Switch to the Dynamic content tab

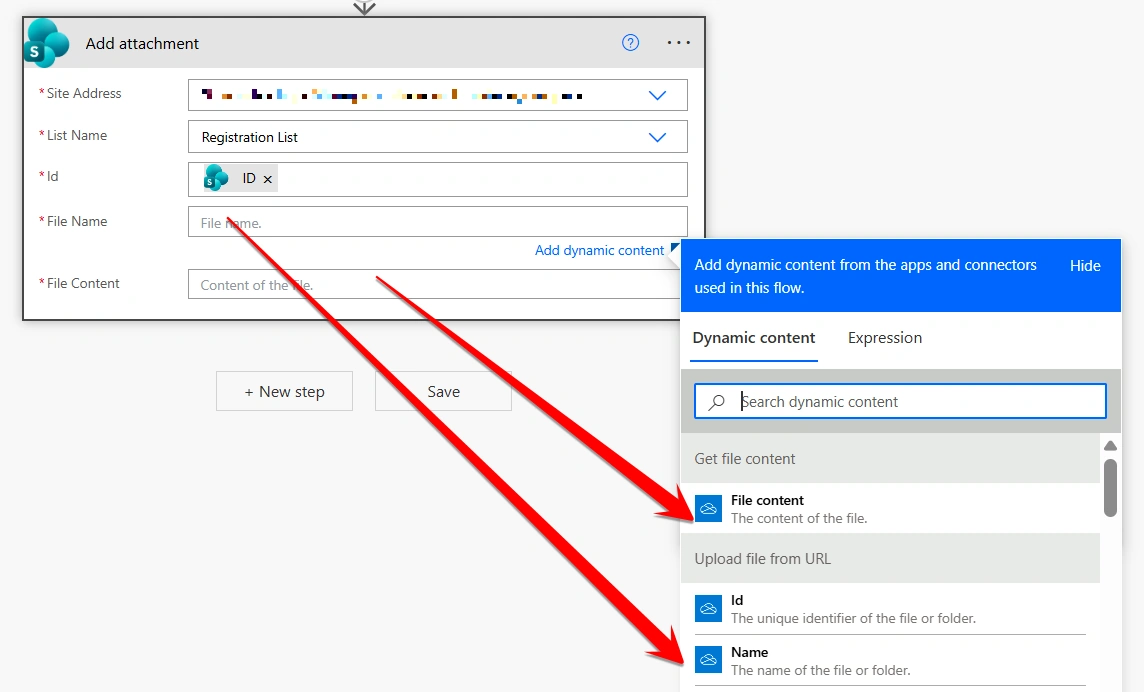coord(754,338)
